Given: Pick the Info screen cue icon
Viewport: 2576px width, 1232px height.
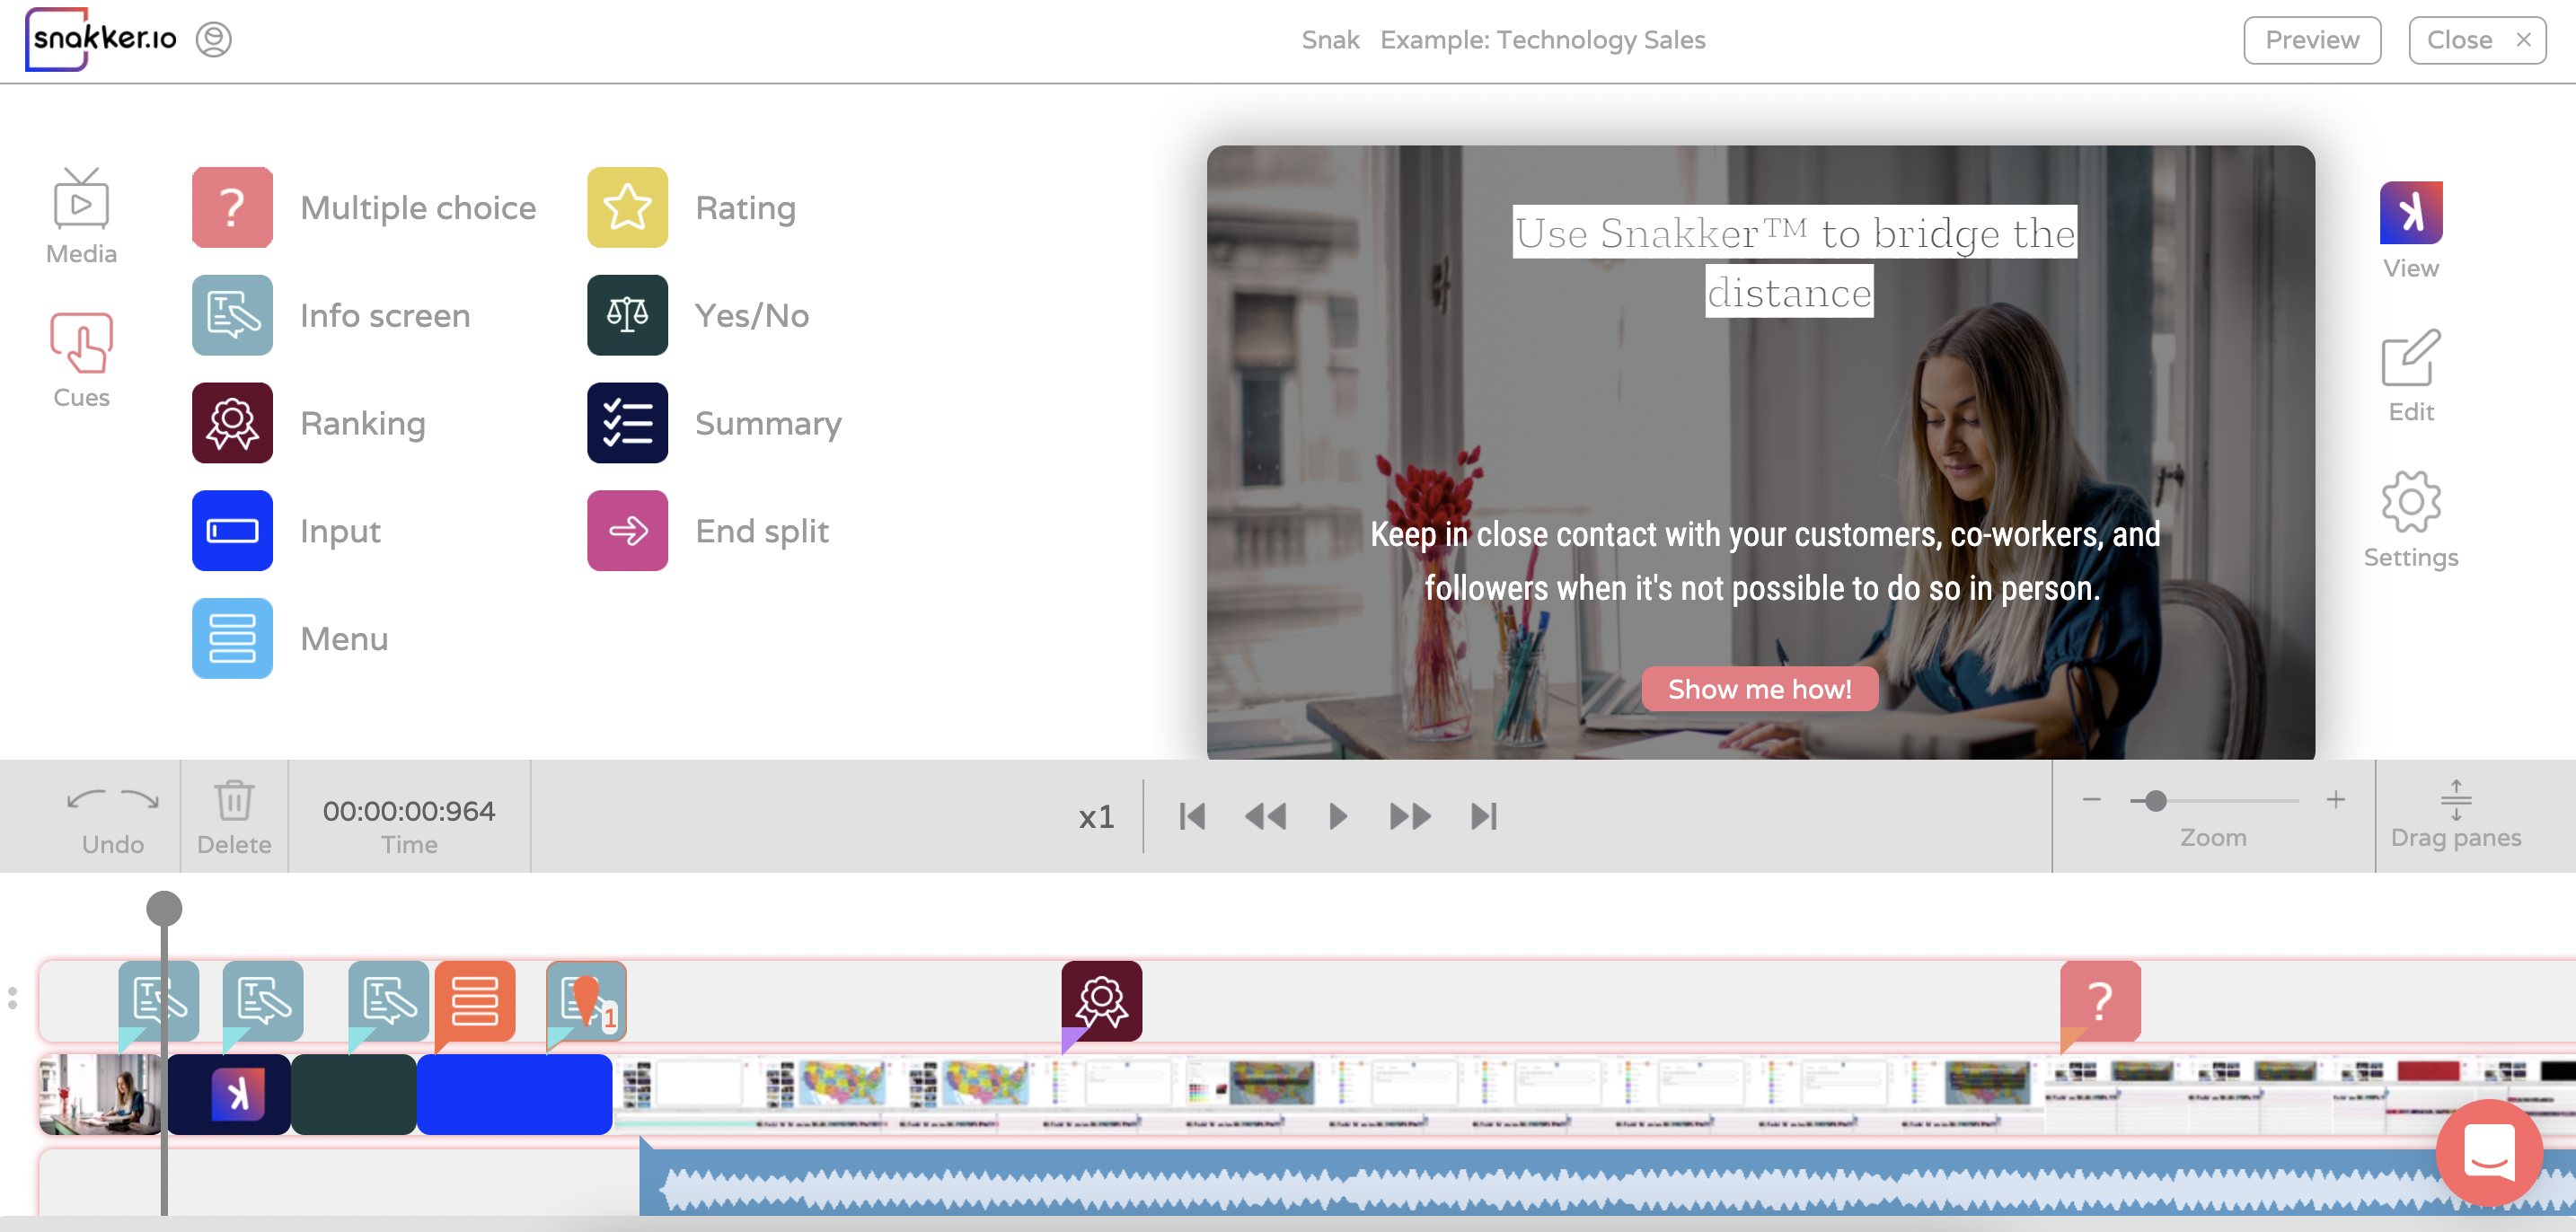Looking at the screenshot, I should pyautogui.click(x=232, y=315).
